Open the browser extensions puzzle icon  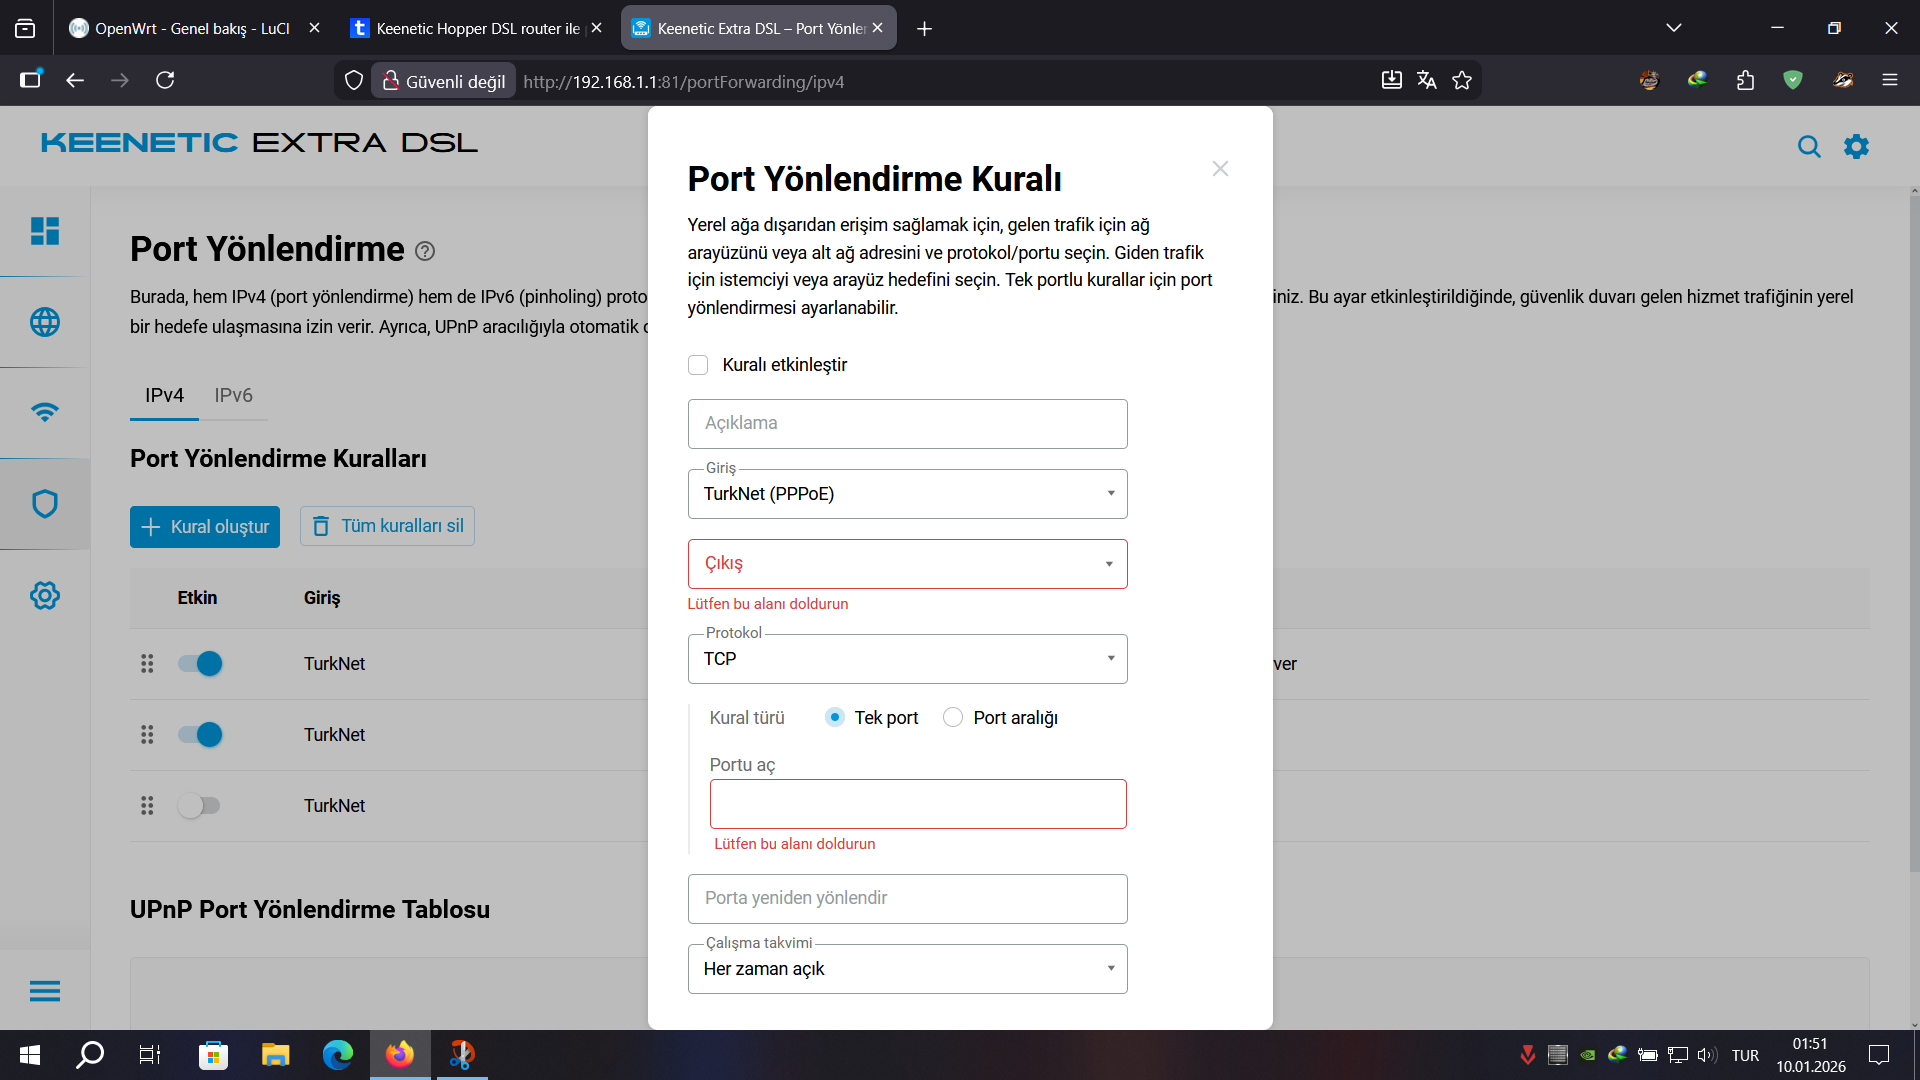[x=1746, y=81]
